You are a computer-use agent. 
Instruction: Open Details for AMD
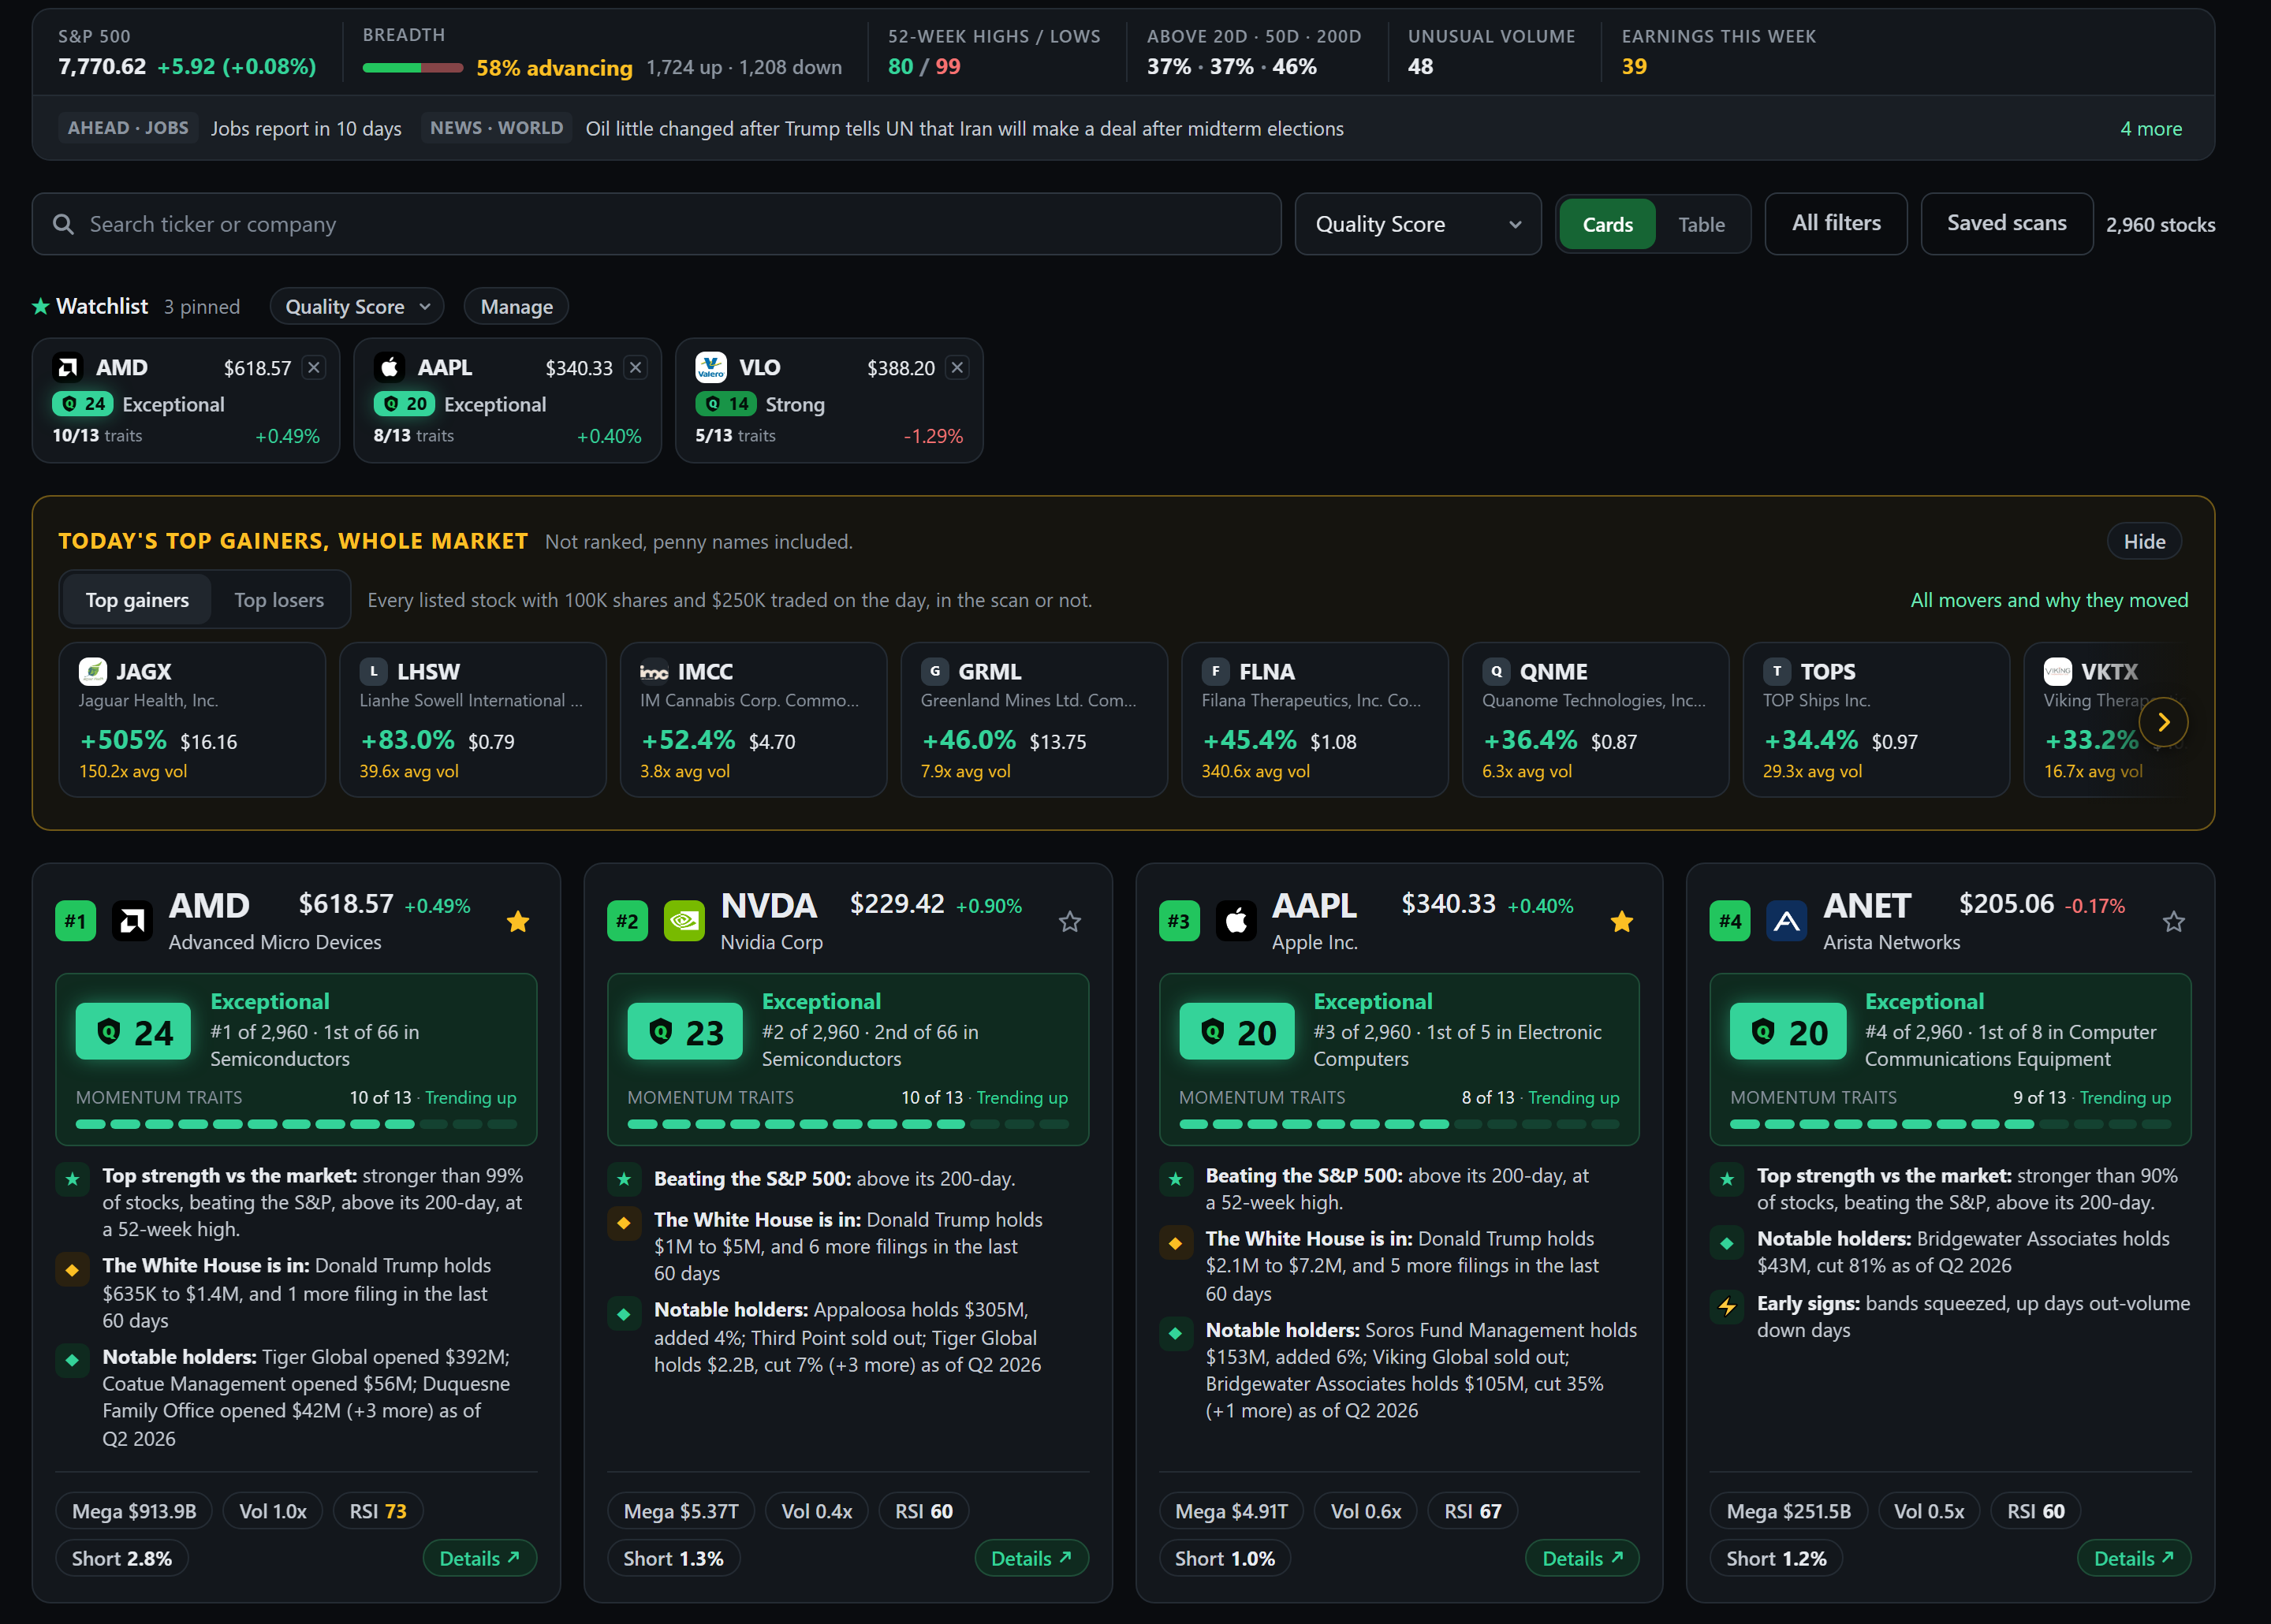(x=480, y=1558)
